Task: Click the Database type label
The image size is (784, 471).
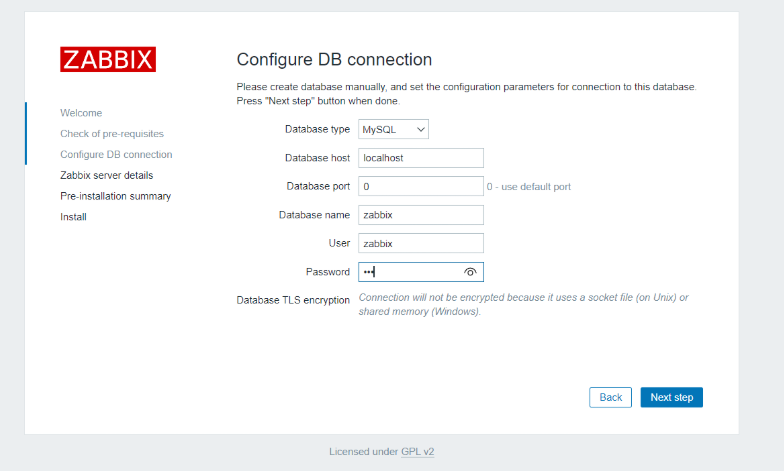Action: click(x=317, y=129)
